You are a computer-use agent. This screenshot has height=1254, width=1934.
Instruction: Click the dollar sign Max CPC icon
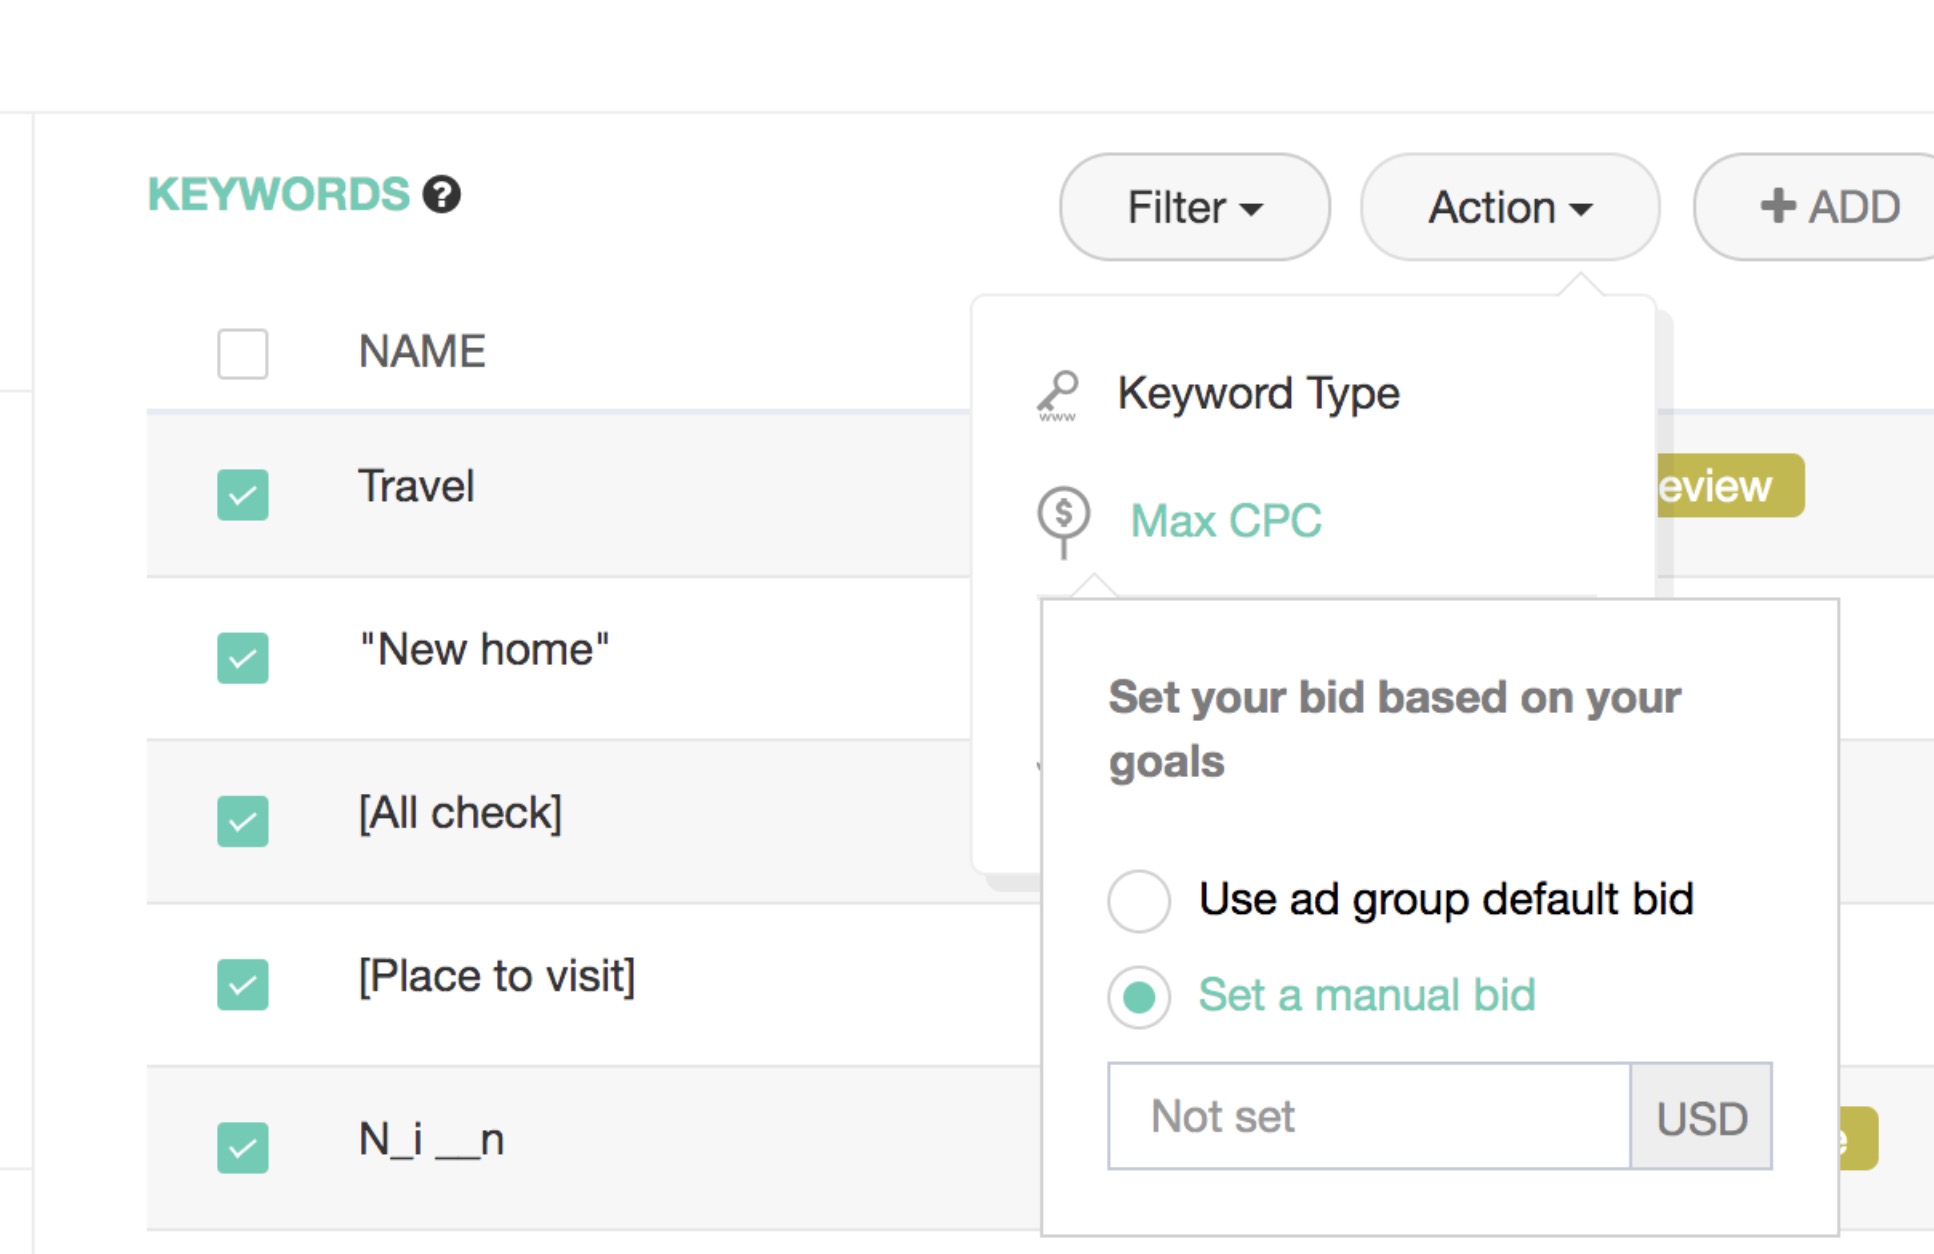[1063, 518]
